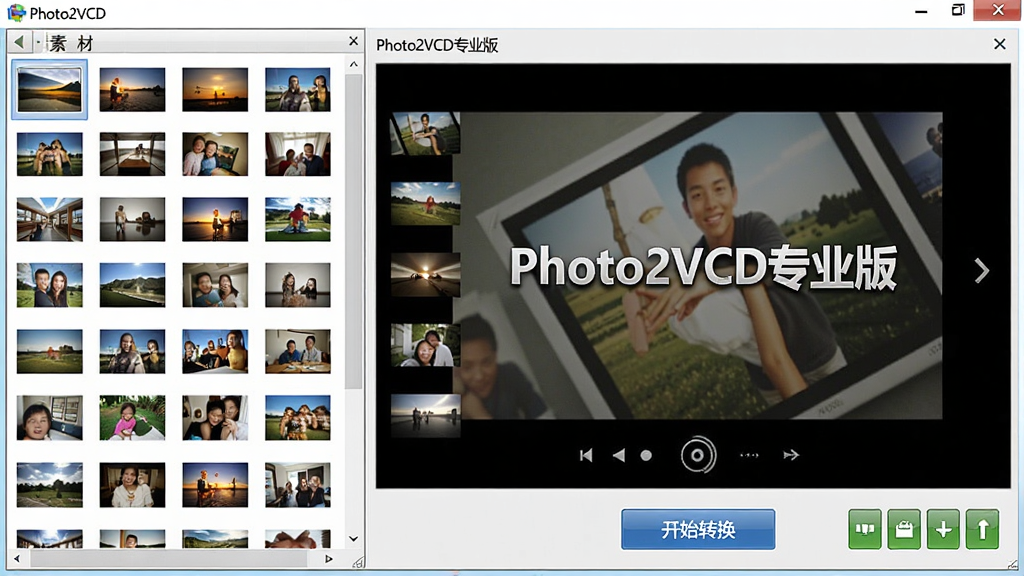Advance preview with right chevron arrow
This screenshot has height=576, width=1024.
982,270
